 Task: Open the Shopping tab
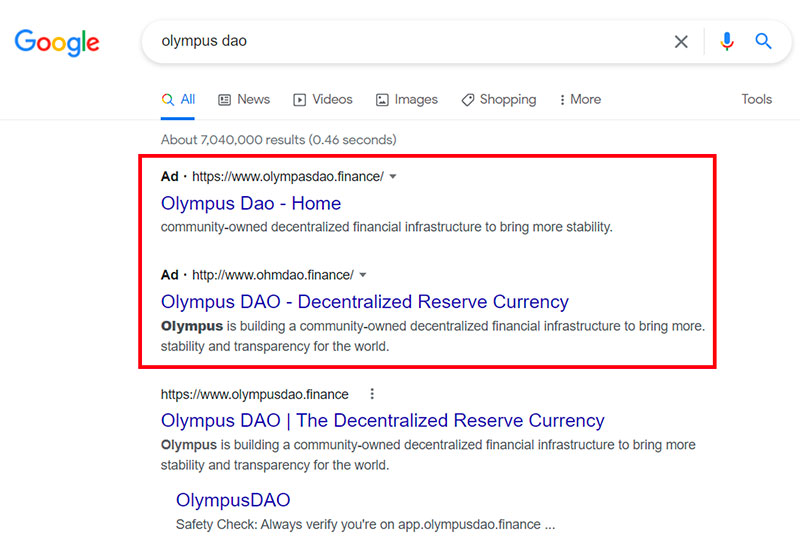coord(498,100)
